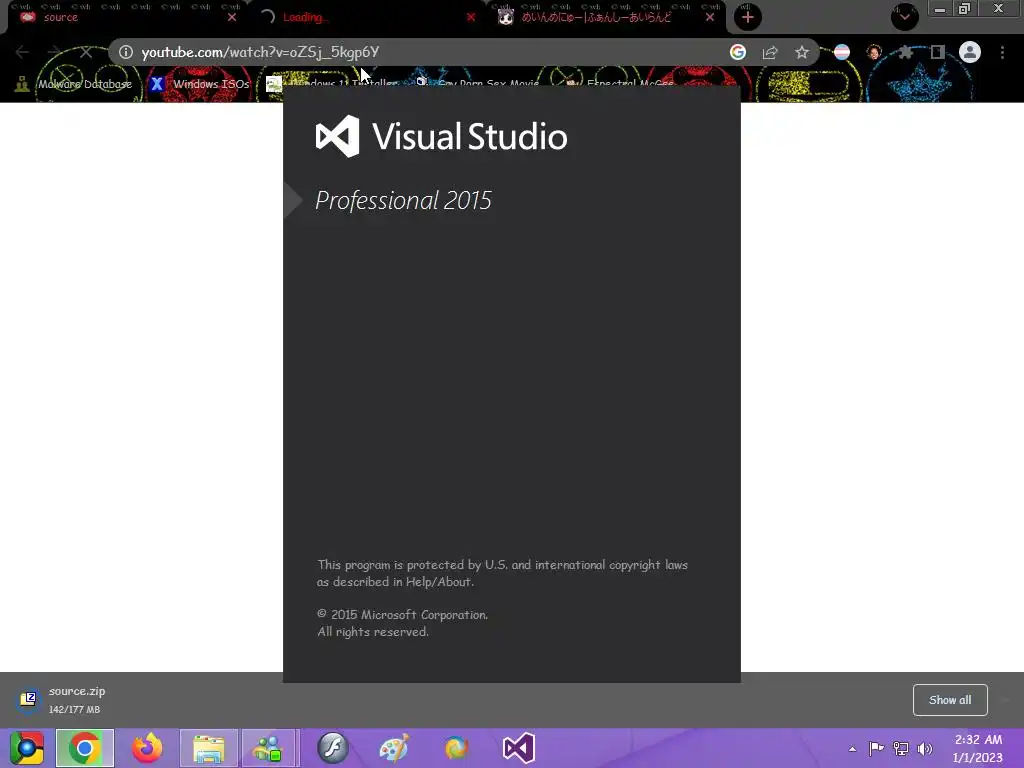Show hidden system tray icons

coord(852,749)
